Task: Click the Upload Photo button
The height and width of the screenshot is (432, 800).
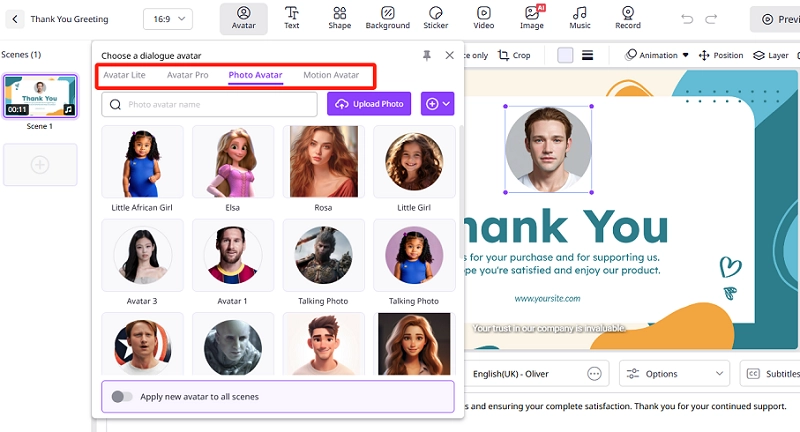Action: pyautogui.click(x=369, y=104)
